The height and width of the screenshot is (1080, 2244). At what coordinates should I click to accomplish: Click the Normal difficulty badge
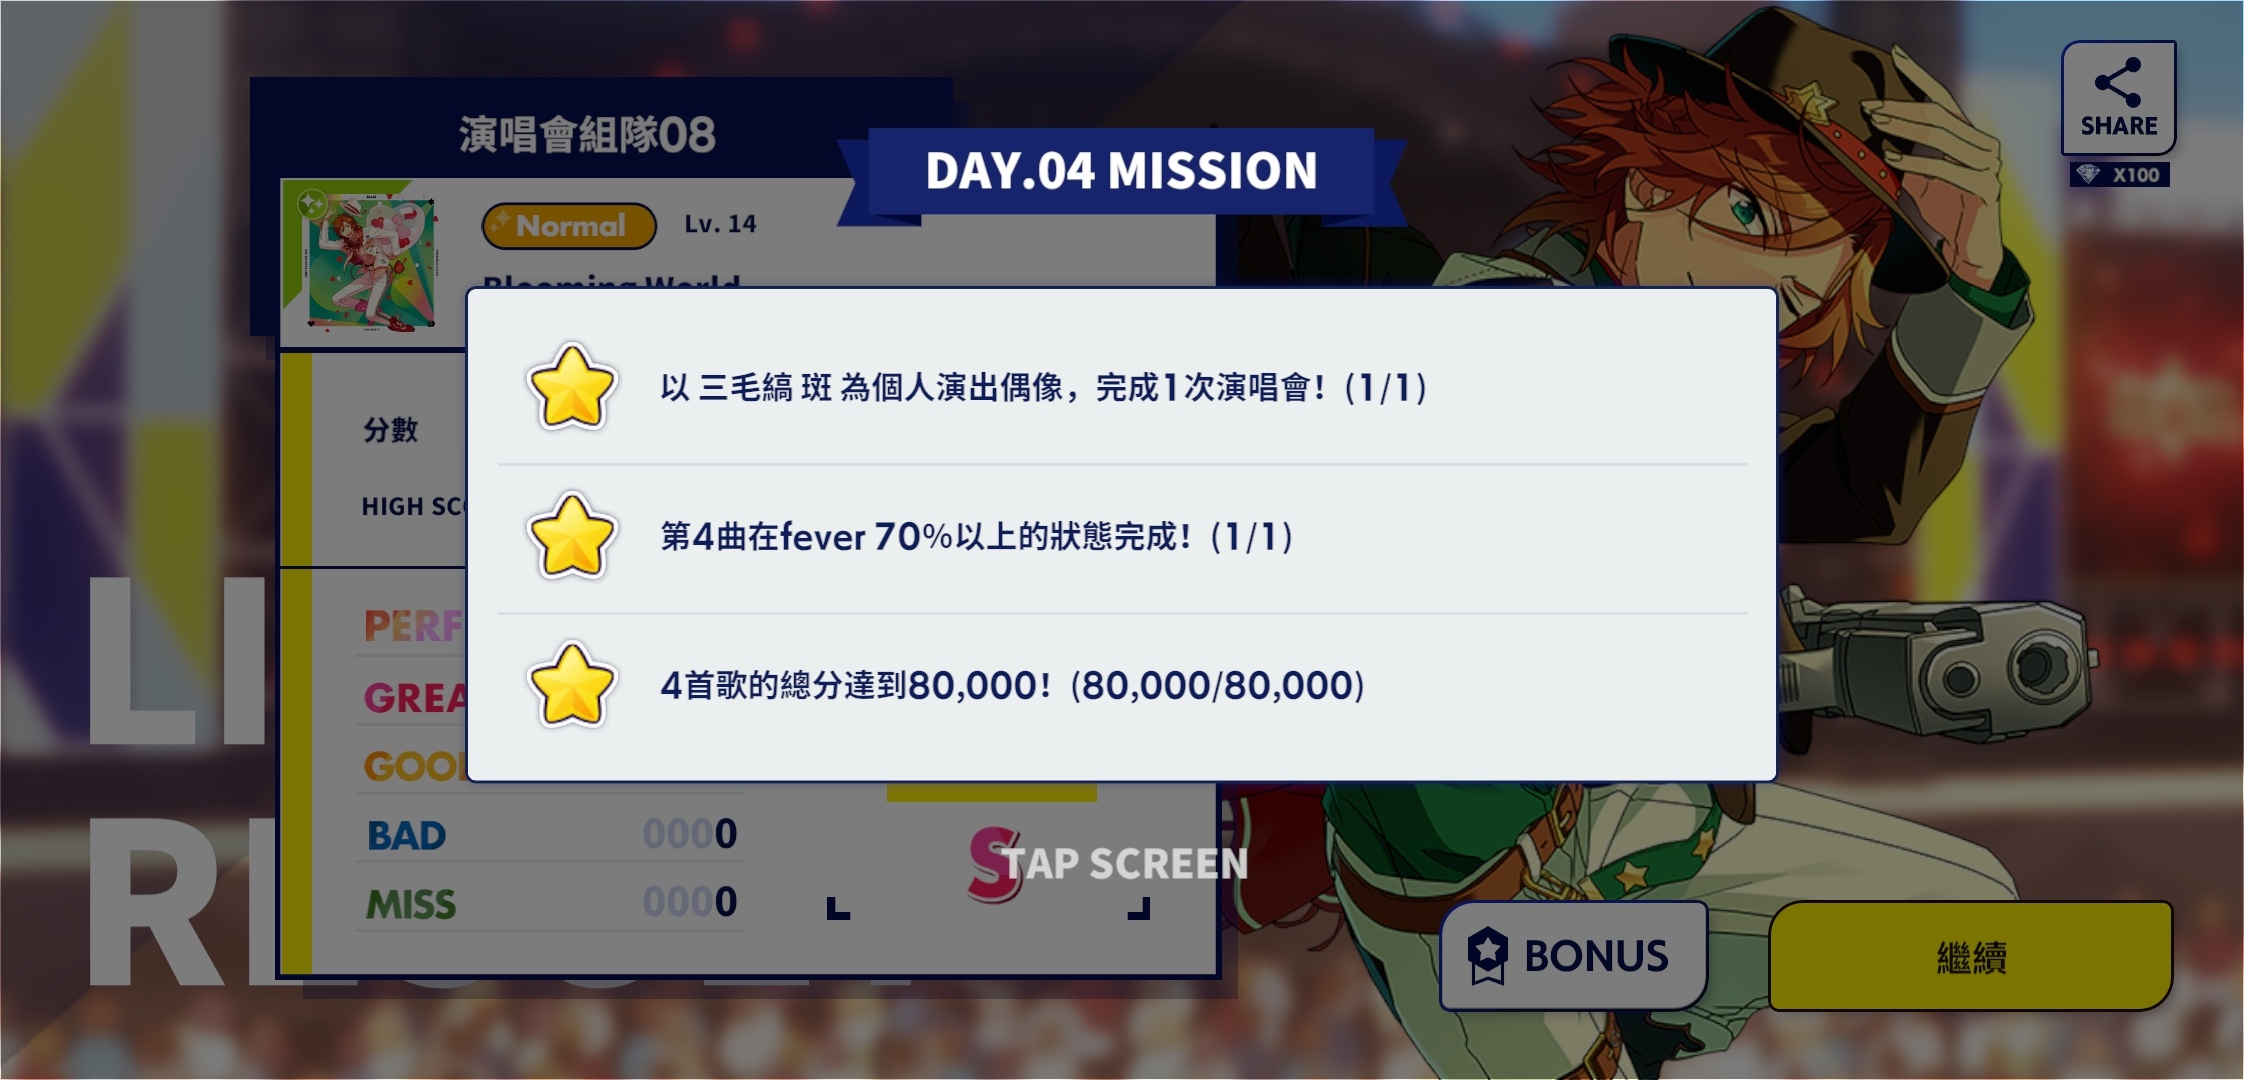pyautogui.click(x=569, y=226)
